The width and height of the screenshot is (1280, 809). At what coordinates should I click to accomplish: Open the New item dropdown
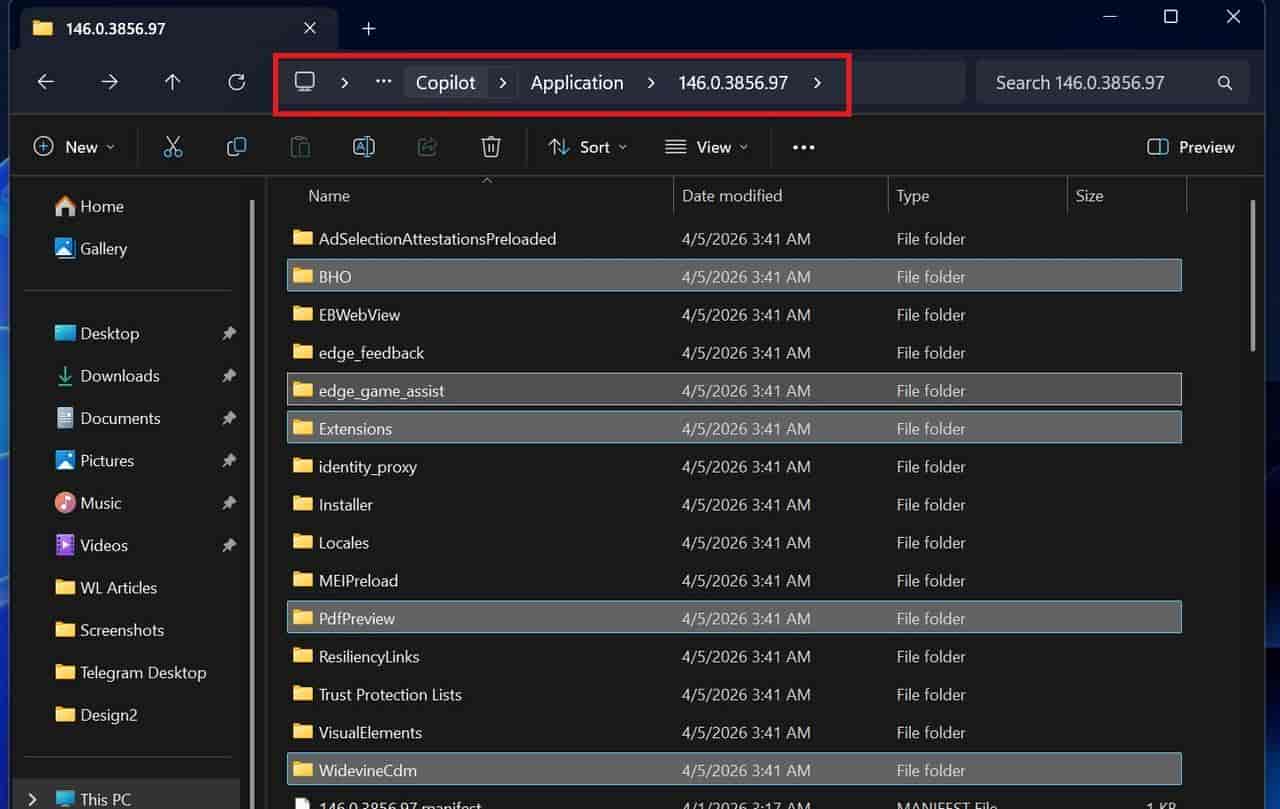(75, 147)
